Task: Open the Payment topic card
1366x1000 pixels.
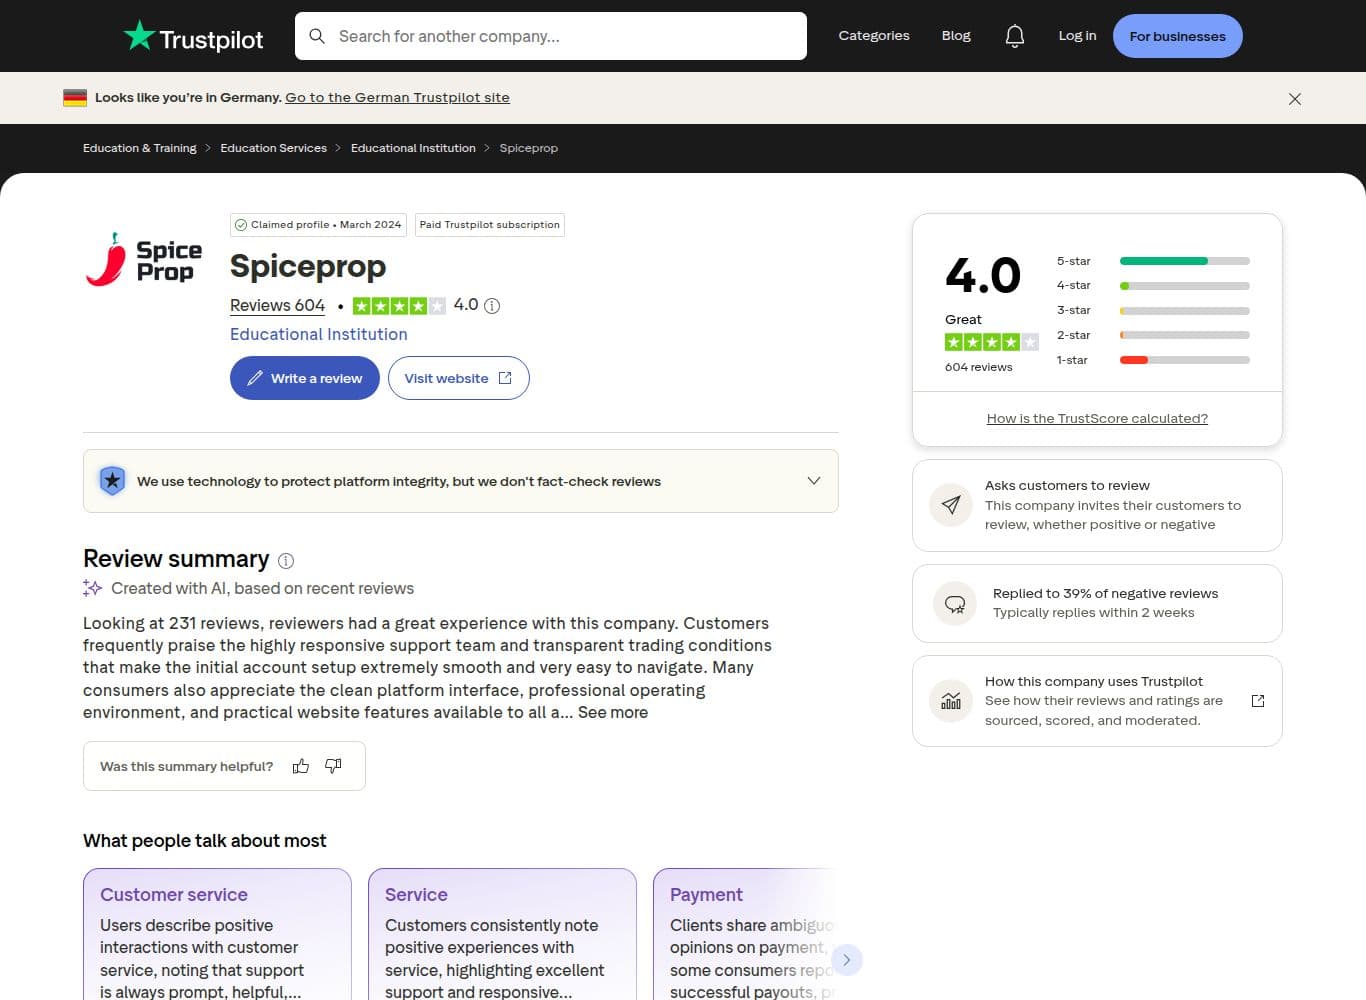Action: coord(745,935)
